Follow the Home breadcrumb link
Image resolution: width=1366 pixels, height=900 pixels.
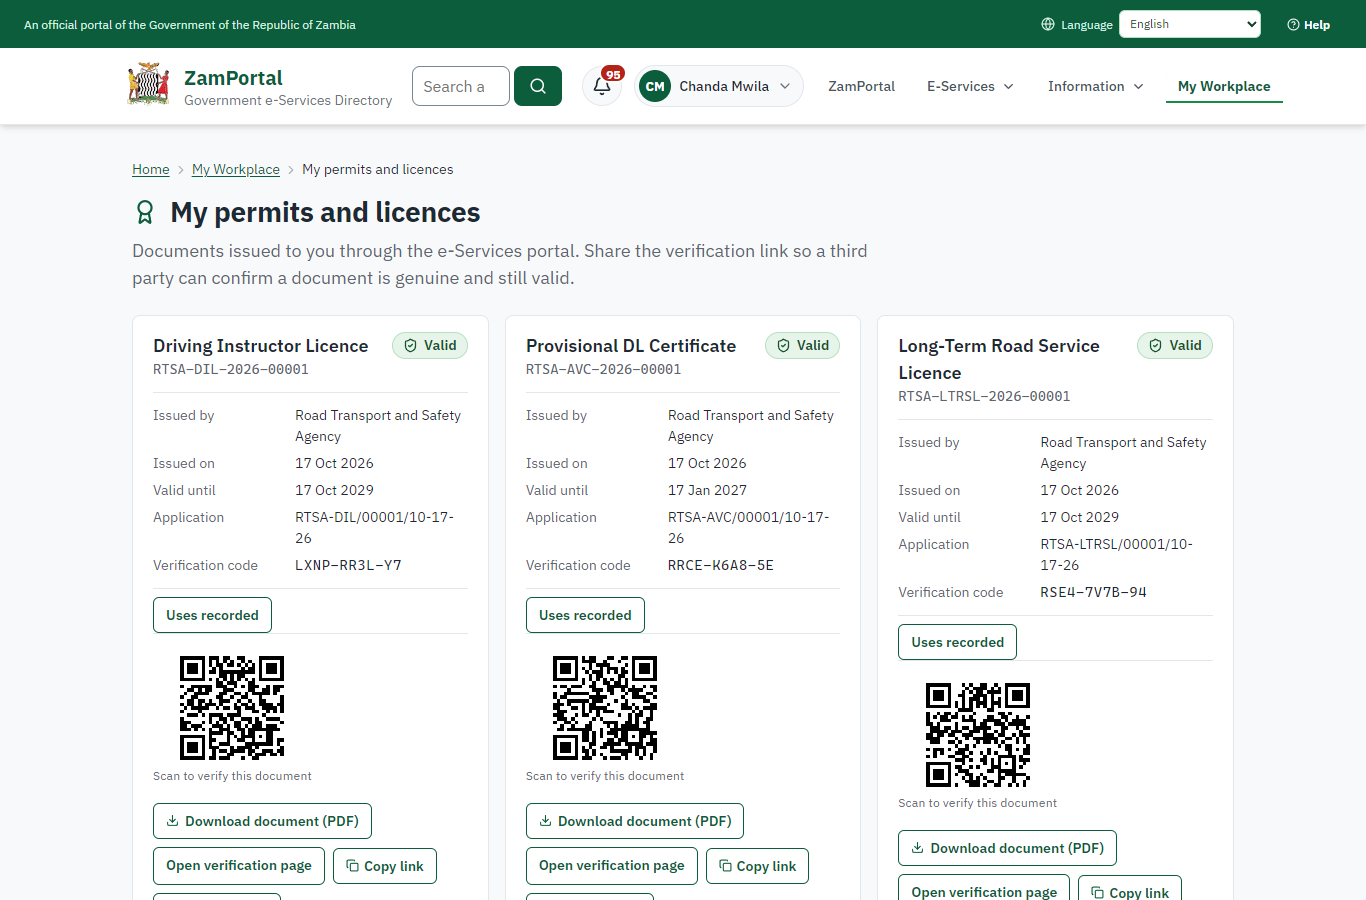point(151,169)
